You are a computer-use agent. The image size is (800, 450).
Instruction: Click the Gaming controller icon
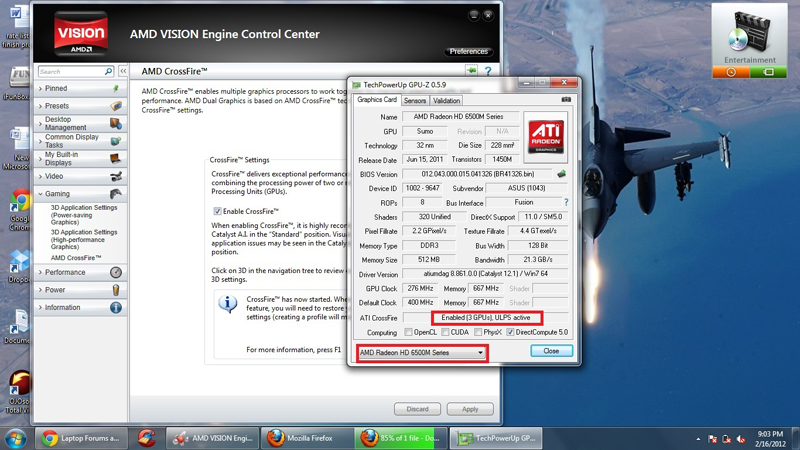click(116, 194)
